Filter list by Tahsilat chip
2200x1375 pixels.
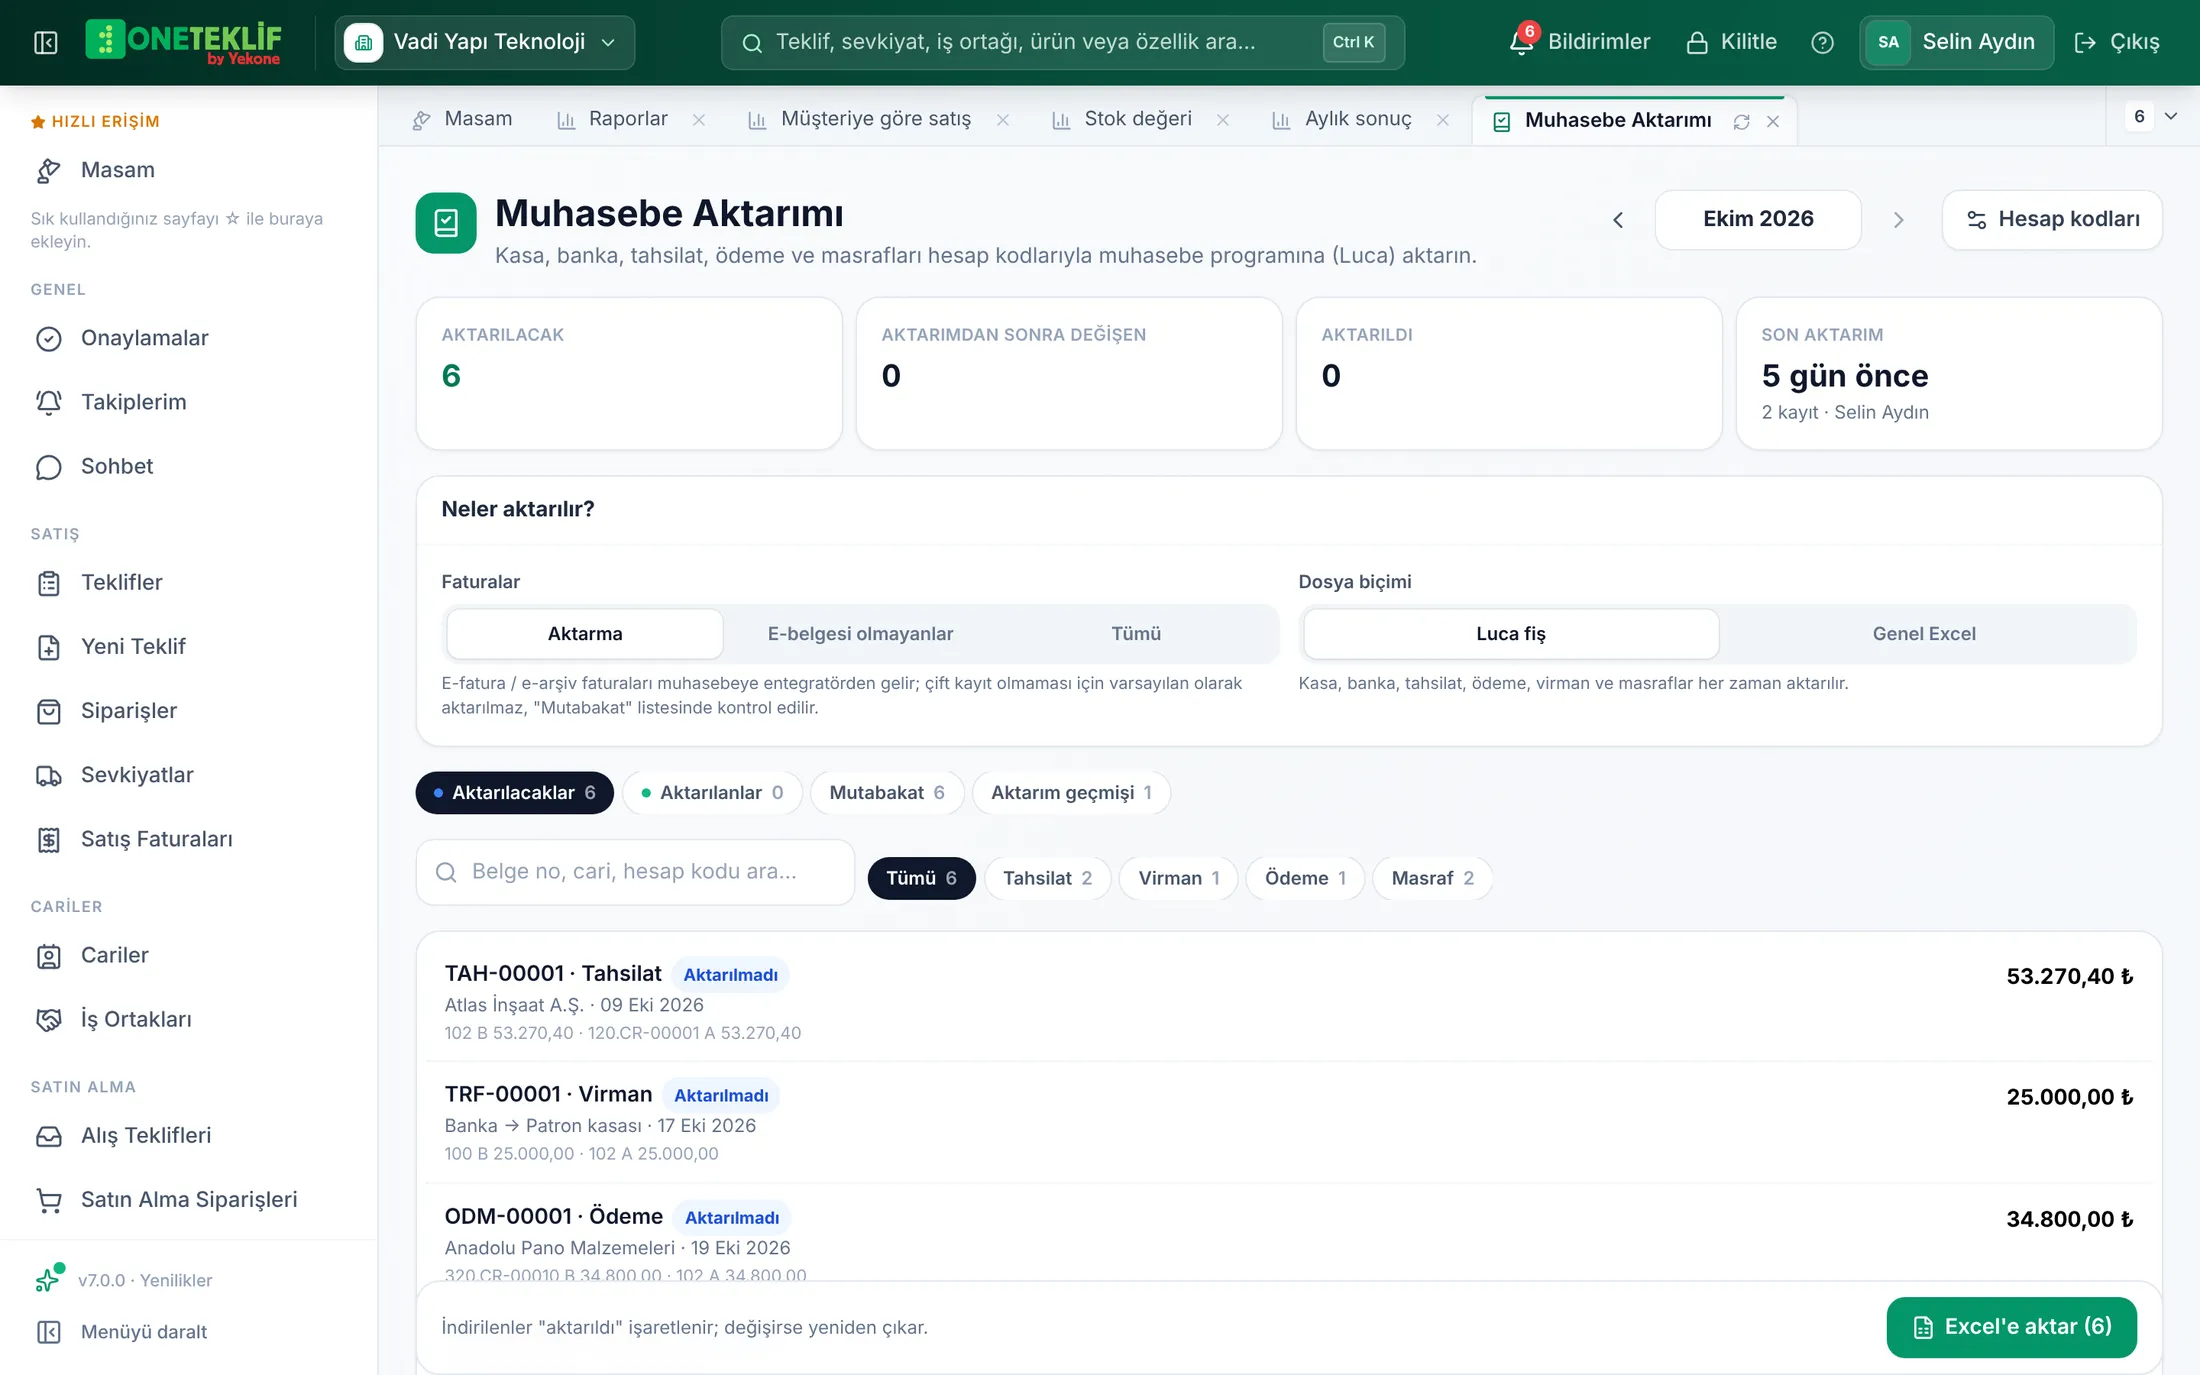point(1047,878)
